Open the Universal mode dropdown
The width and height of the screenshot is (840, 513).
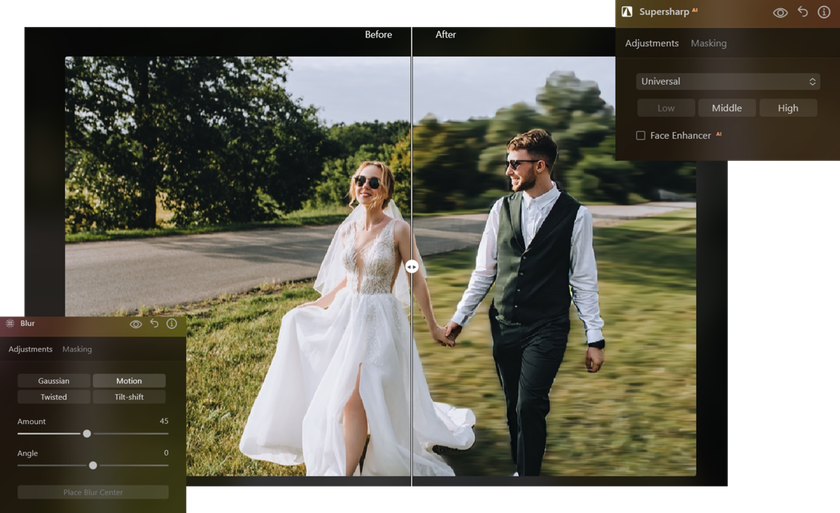tap(728, 81)
